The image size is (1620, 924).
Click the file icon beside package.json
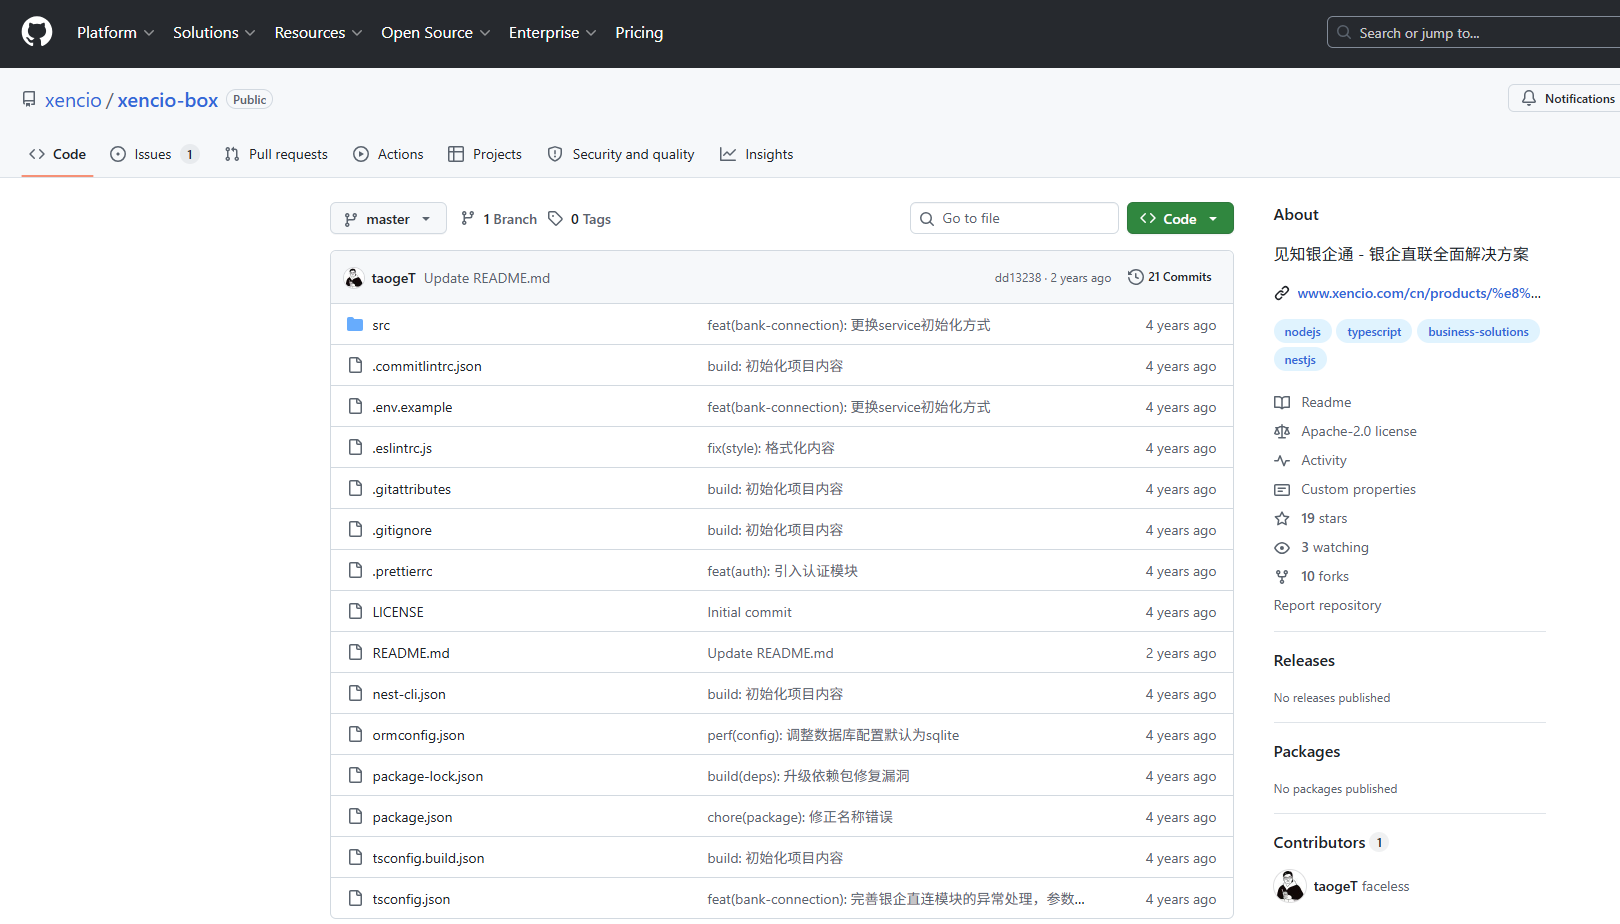(x=355, y=816)
